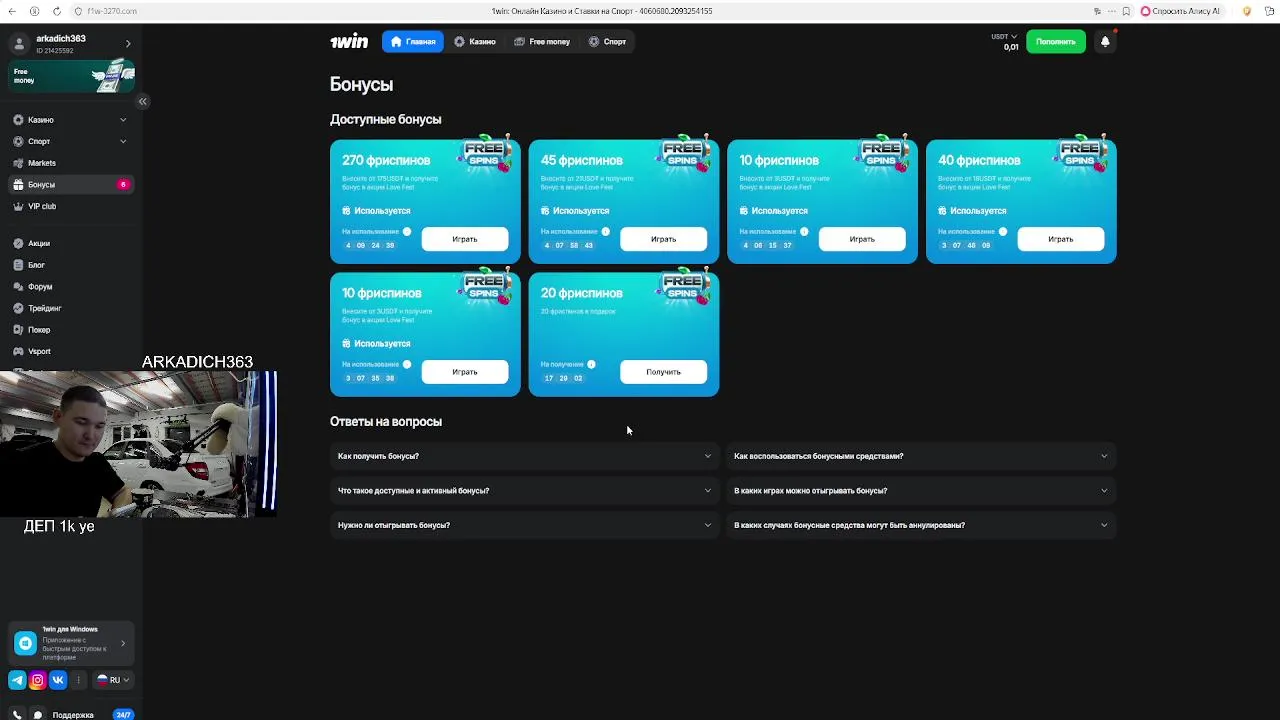Screen dimensions: 1280x720
Task: Click Спросить Алису AI browser button
Action: 1181,11
